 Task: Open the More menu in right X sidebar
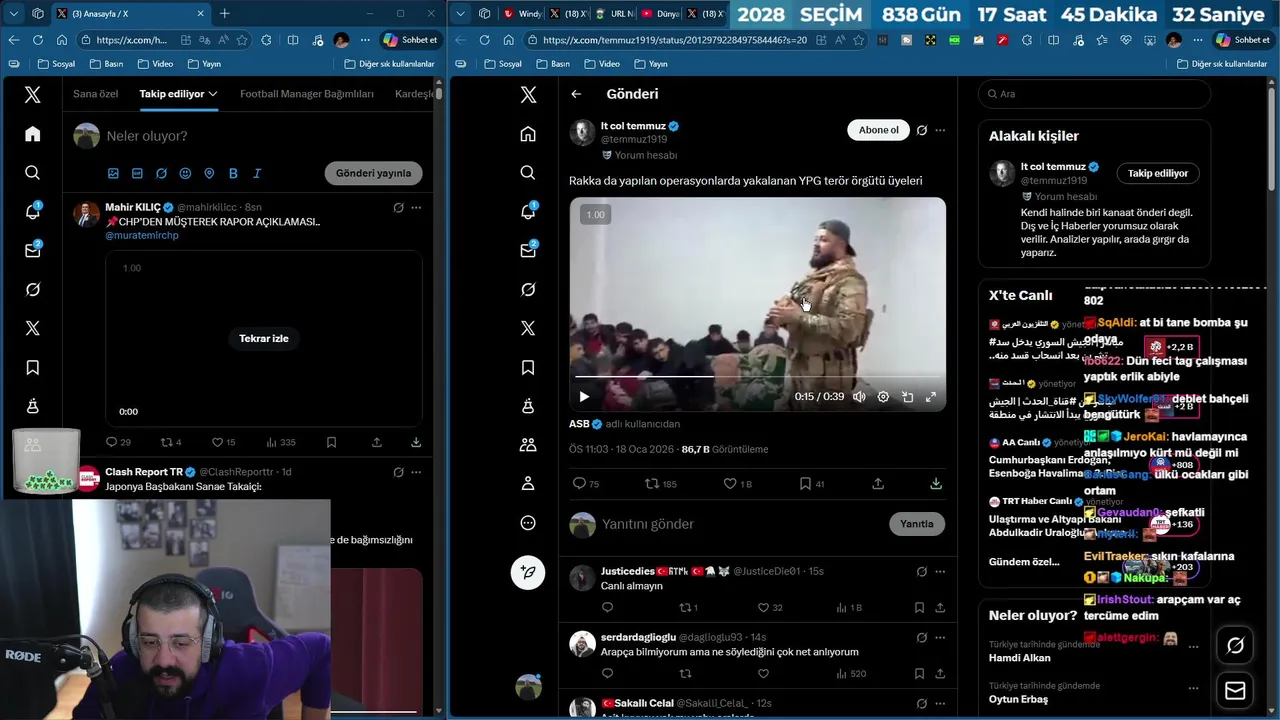click(528, 523)
